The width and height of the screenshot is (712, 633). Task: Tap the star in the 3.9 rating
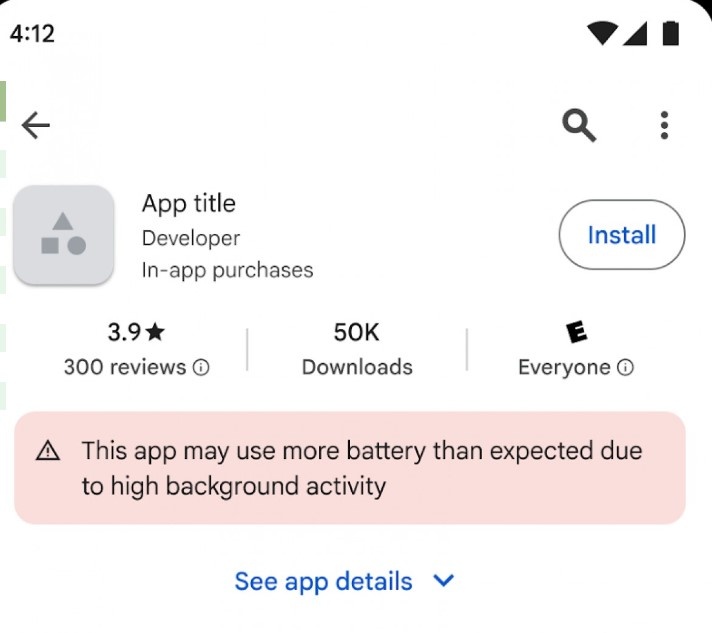(x=156, y=331)
